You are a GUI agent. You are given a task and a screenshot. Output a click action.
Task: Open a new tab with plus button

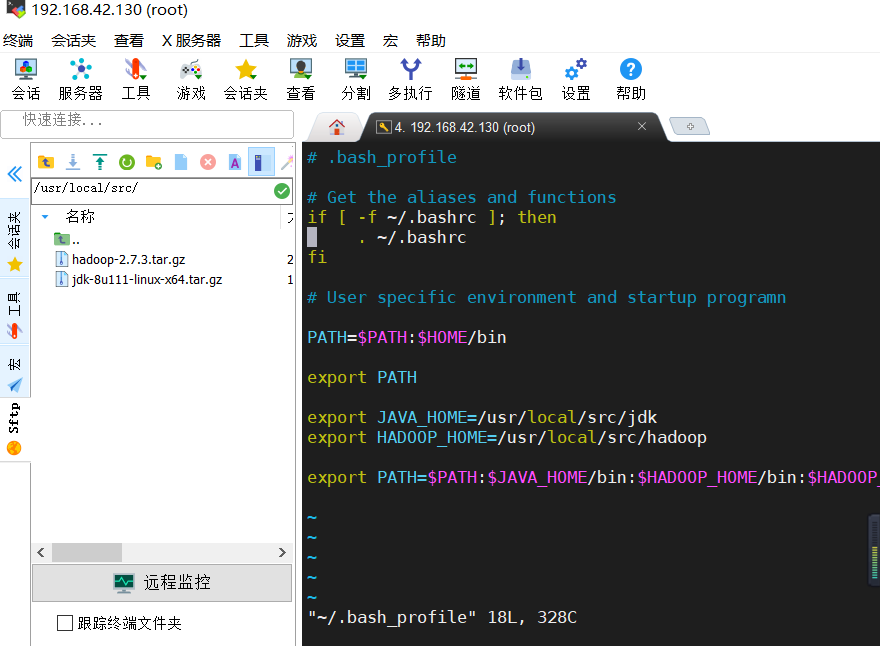[x=690, y=126]
